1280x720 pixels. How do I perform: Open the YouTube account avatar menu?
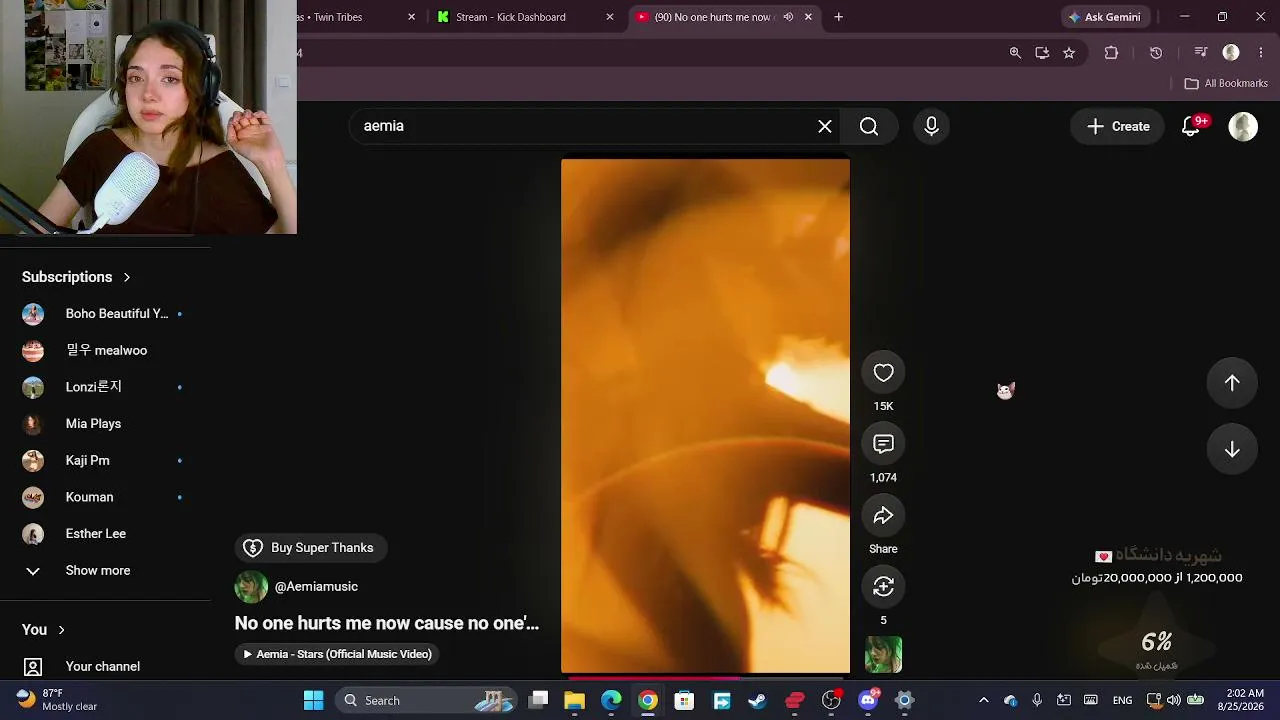[1243, 126]
